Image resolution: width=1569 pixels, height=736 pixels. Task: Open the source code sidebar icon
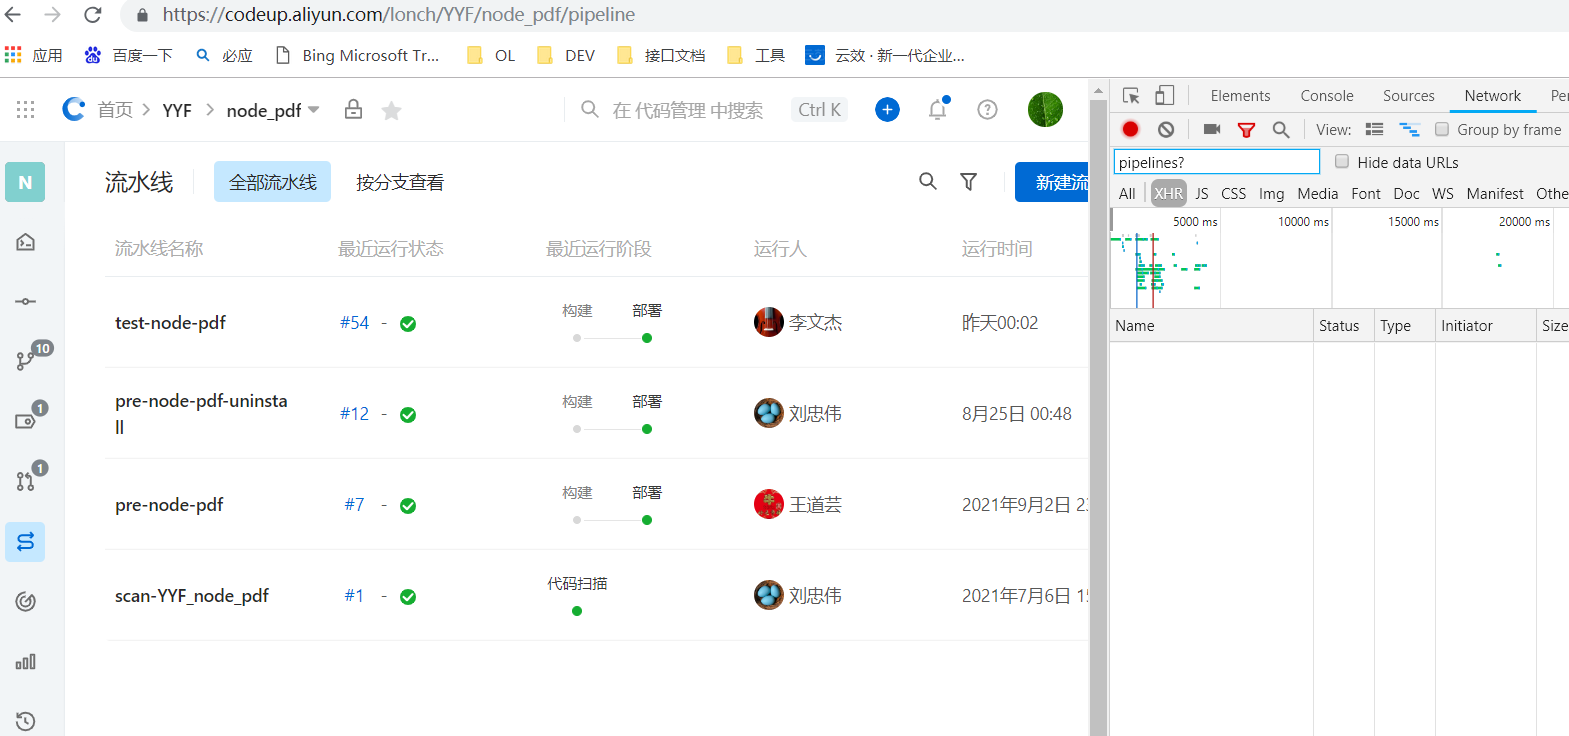(26, 242)
